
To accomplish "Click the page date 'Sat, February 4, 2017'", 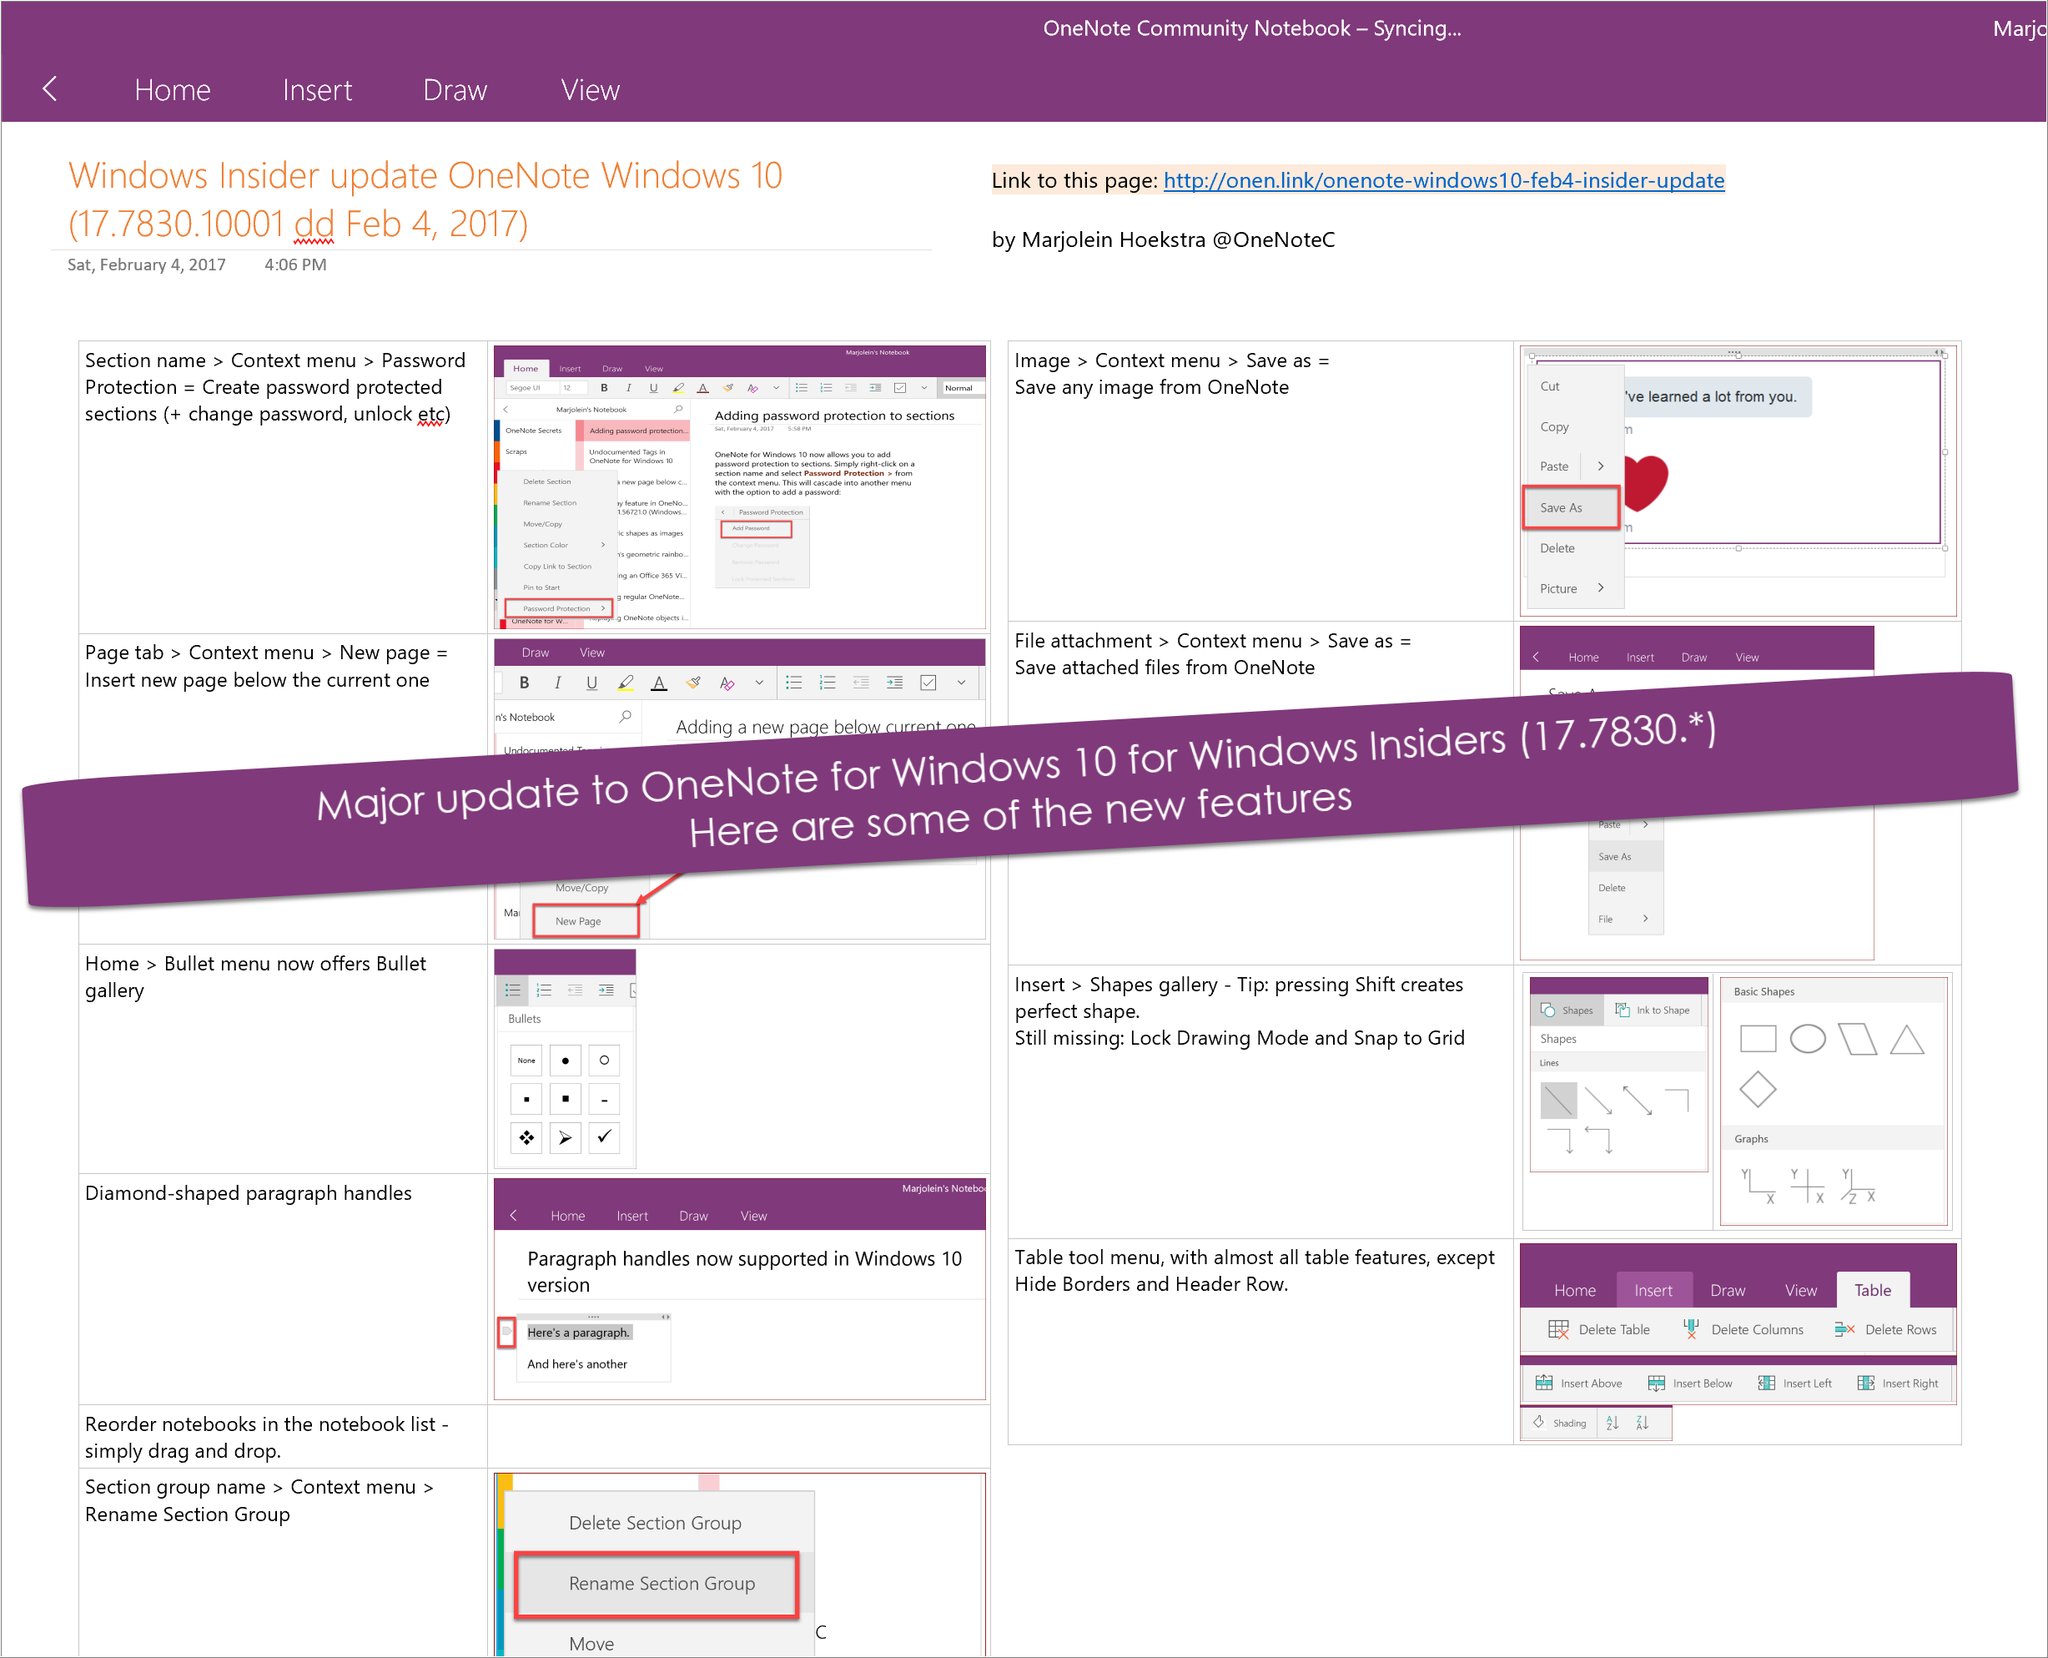I will 146,264.
